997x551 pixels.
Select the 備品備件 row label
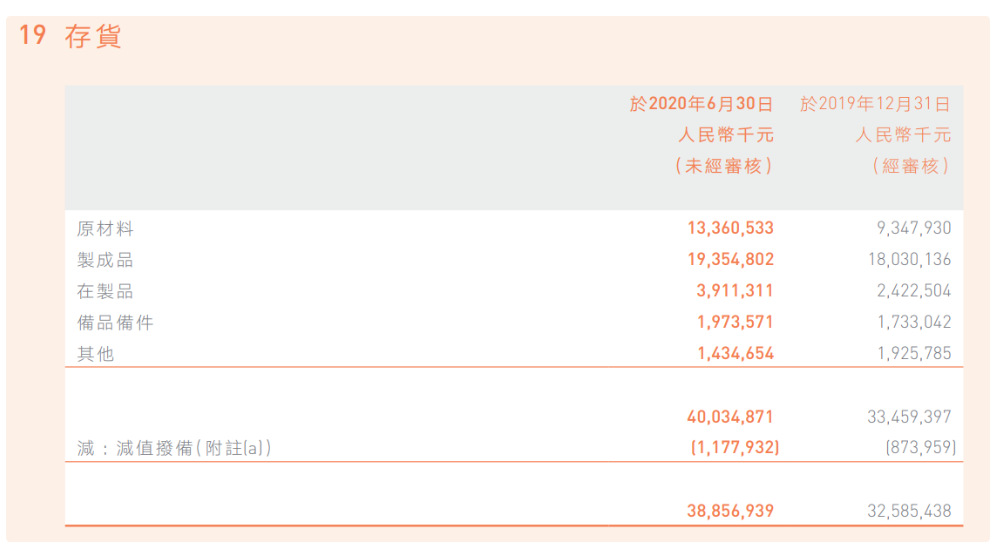[x=115, y=323]
